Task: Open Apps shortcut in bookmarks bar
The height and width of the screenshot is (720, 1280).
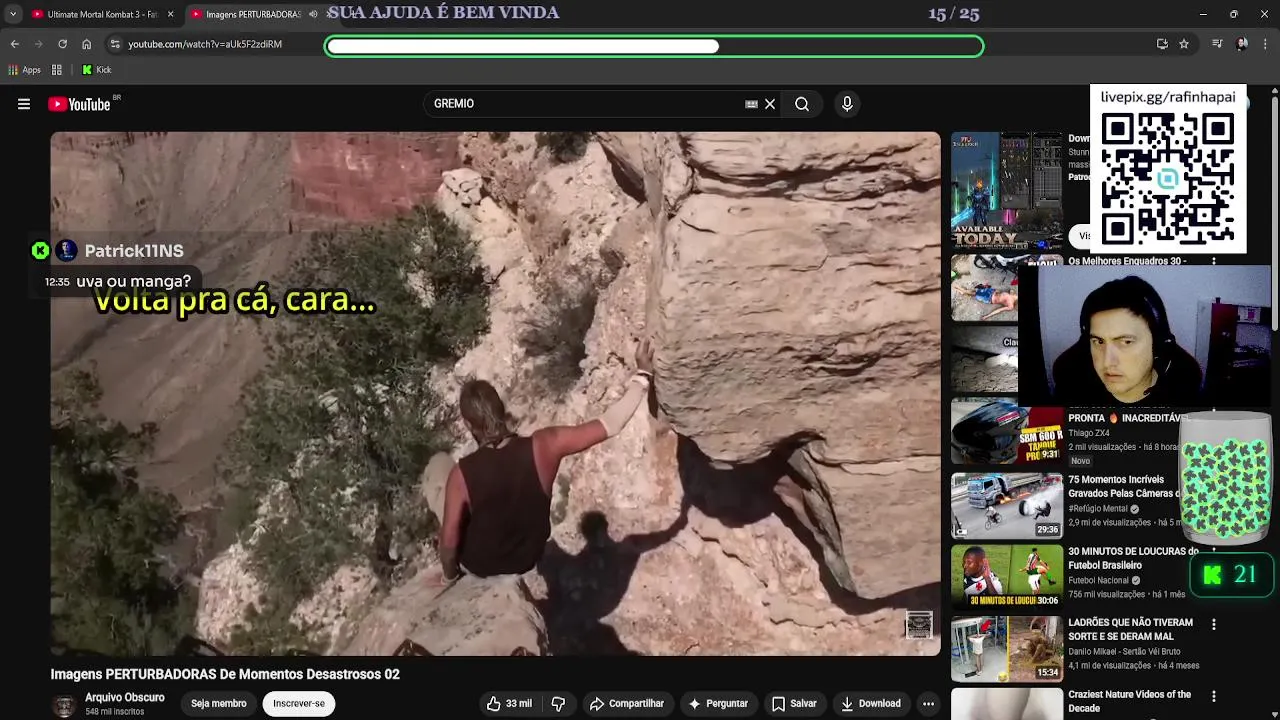Action: click(25, 70)
